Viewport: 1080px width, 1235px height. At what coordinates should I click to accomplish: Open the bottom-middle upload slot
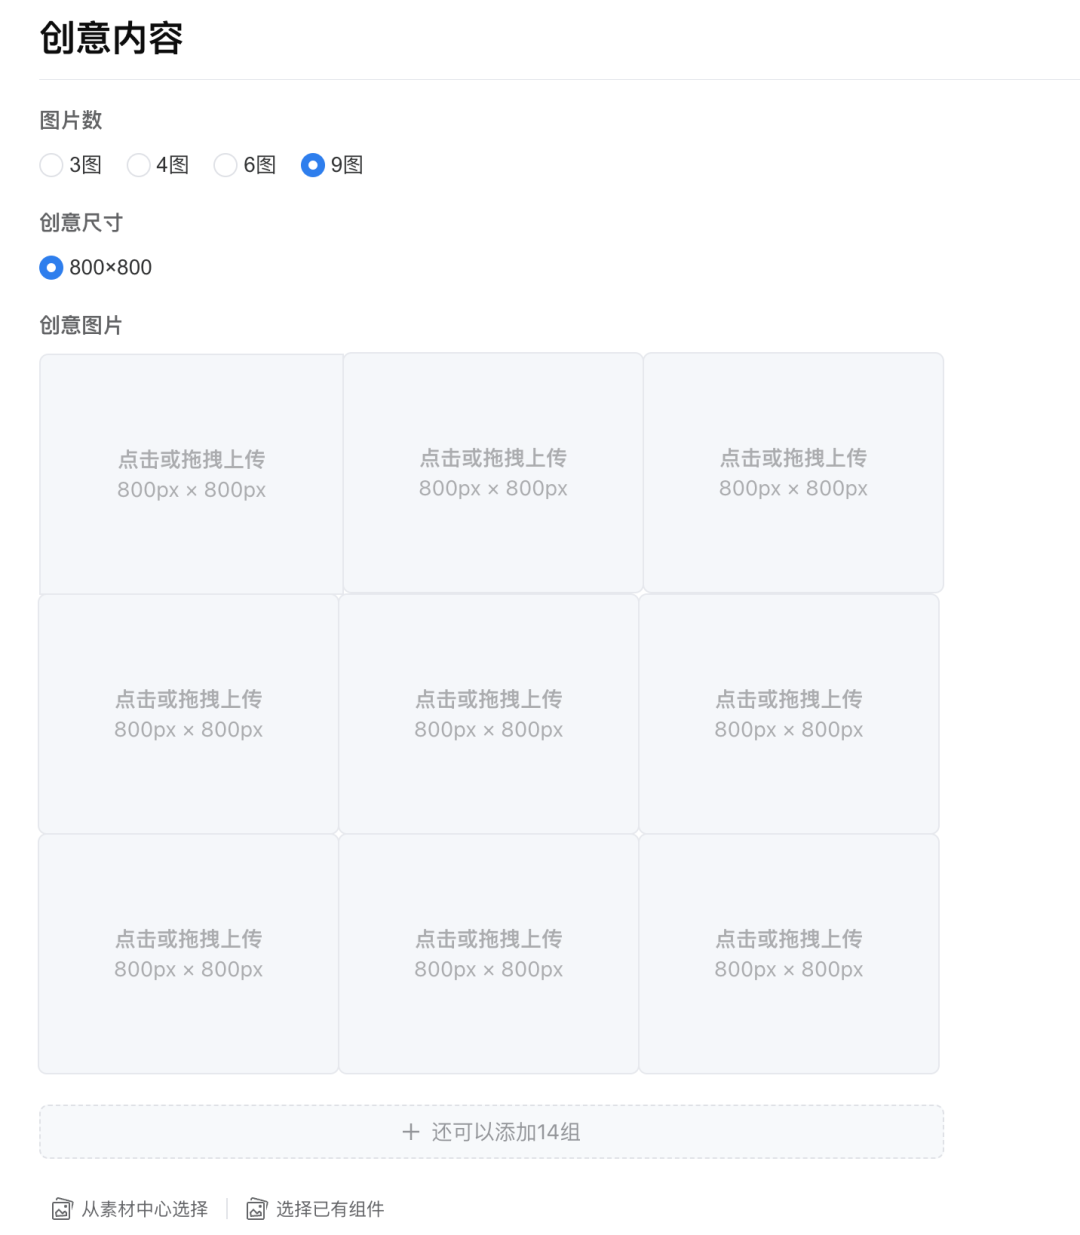pyautogui.click(x=489, y=954)
